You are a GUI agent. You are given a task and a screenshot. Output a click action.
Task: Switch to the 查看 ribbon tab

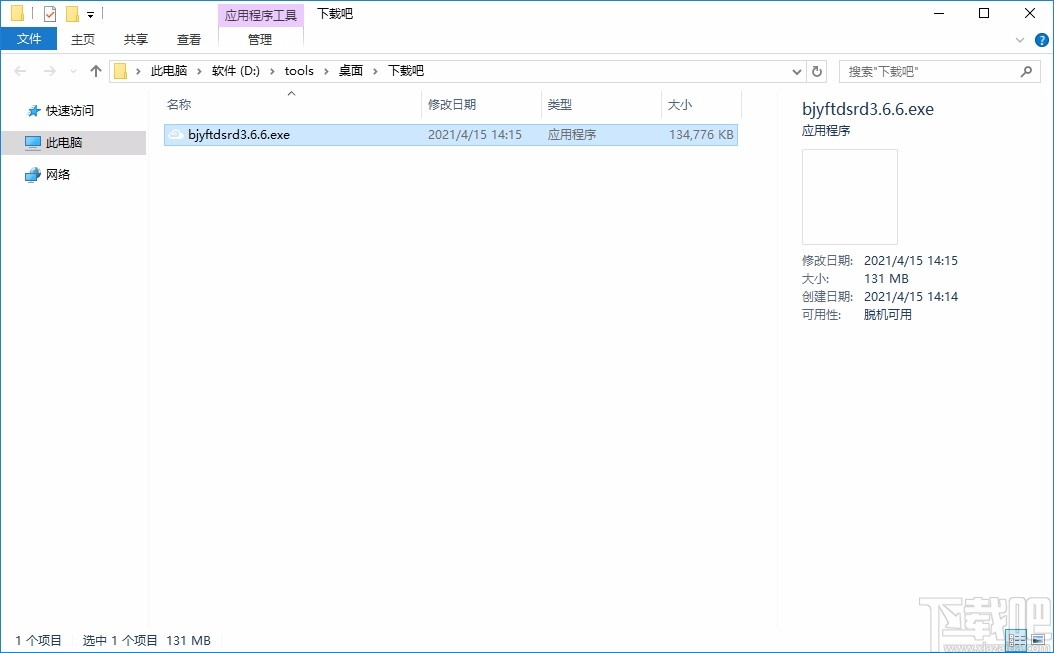point(188,39)
